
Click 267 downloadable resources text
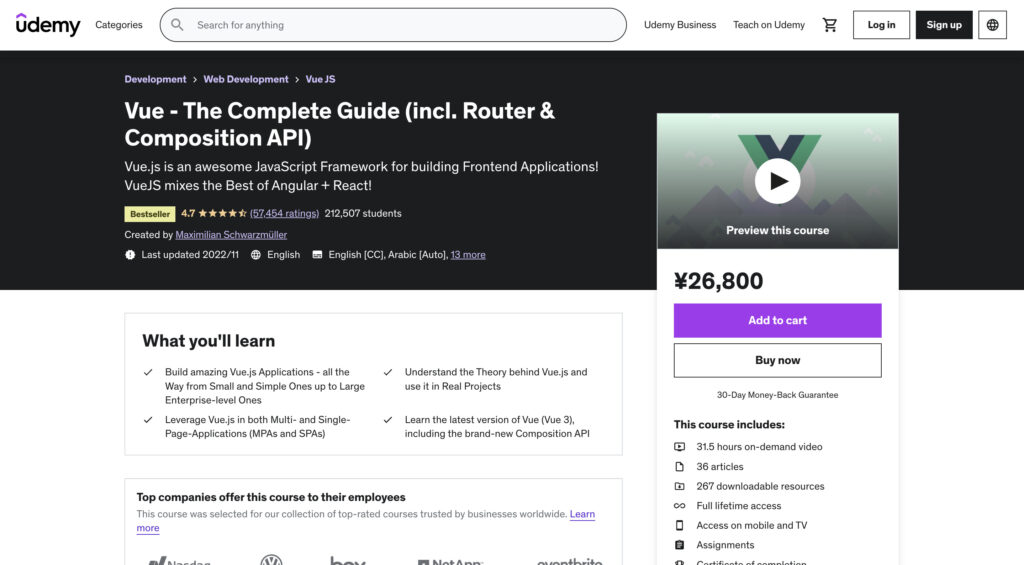click(x=760, y=486)
